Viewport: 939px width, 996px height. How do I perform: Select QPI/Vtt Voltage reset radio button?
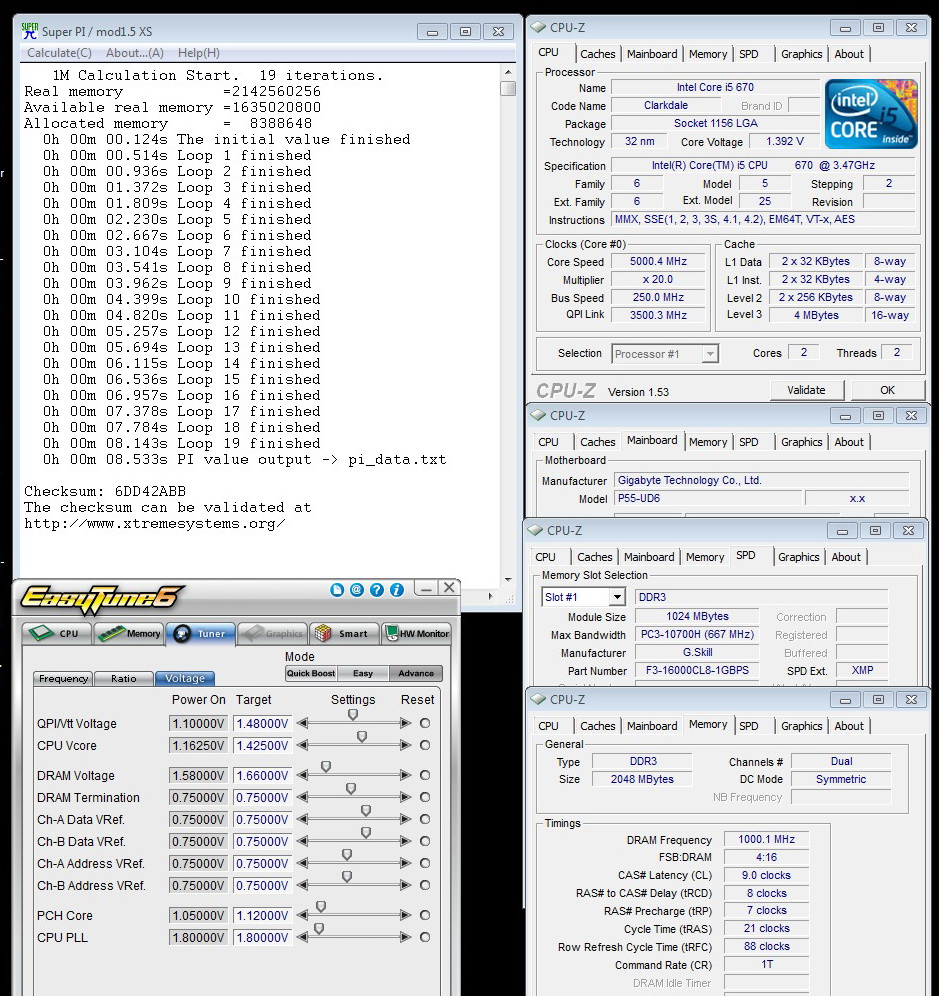tap(425, 723)
